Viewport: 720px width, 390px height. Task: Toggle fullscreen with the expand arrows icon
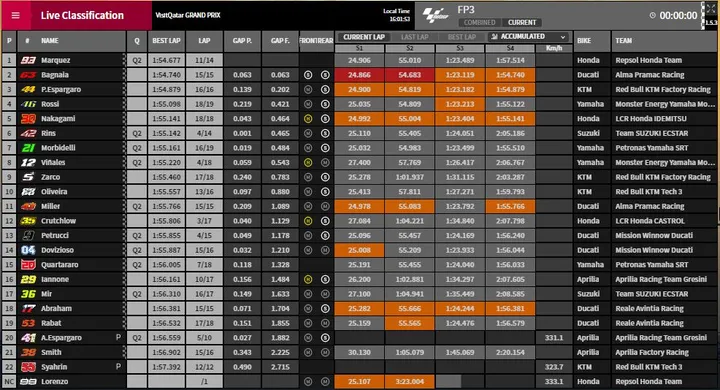click(711, 8)
